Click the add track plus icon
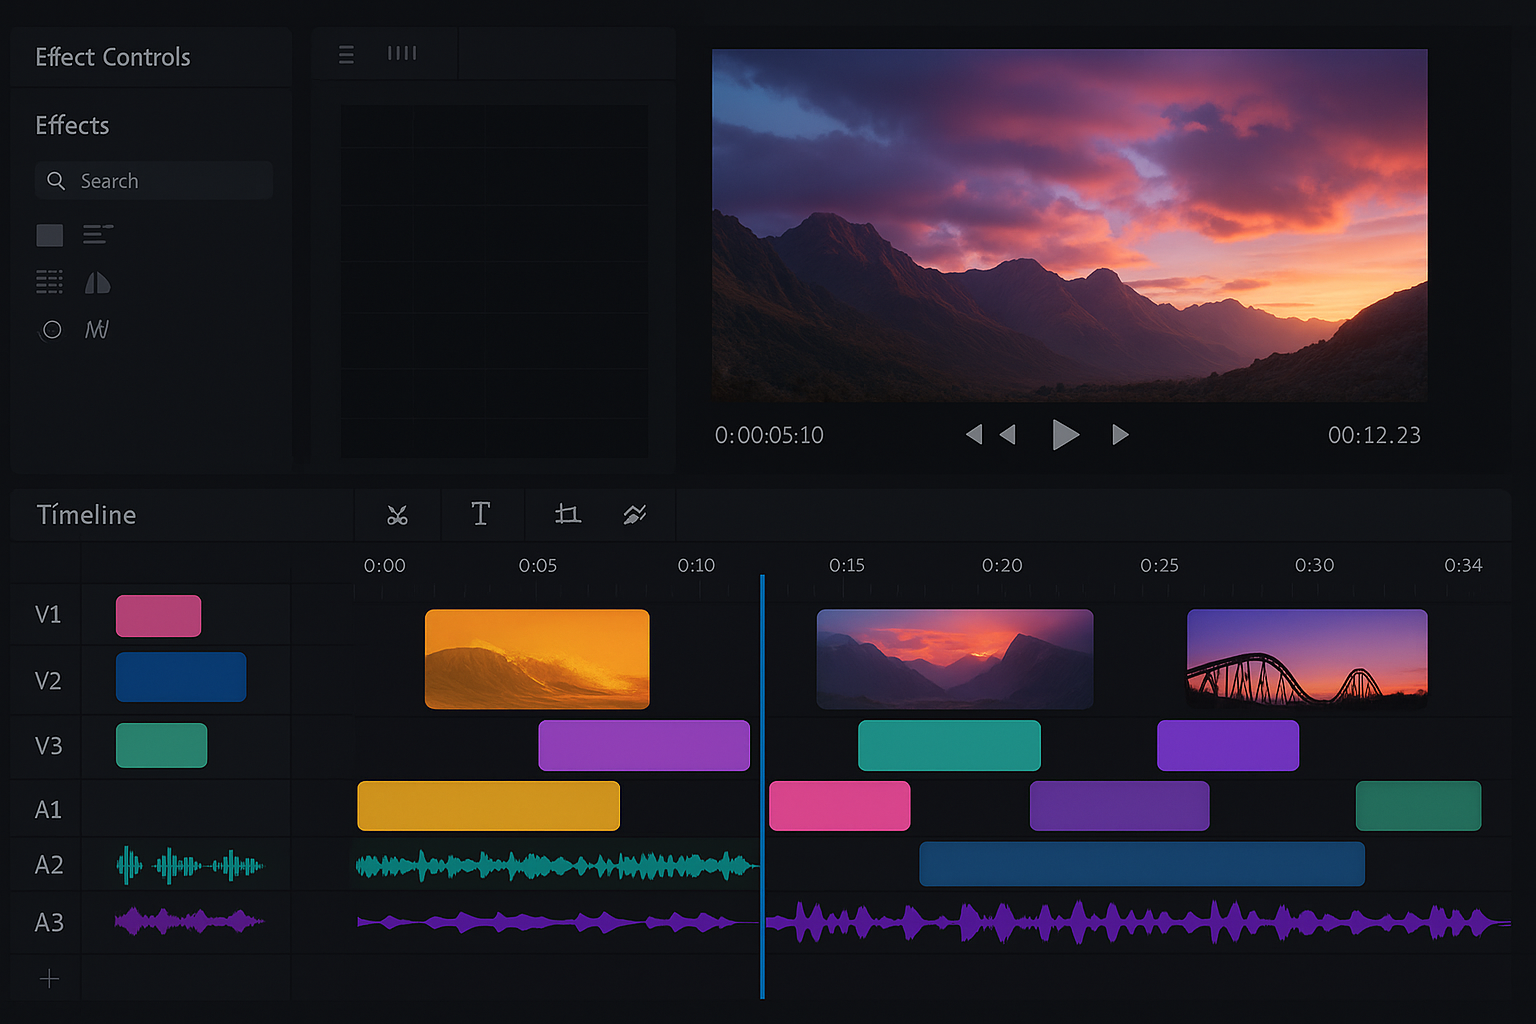The height and width of the screenshot is (1024, 1536). pos(49,979)
